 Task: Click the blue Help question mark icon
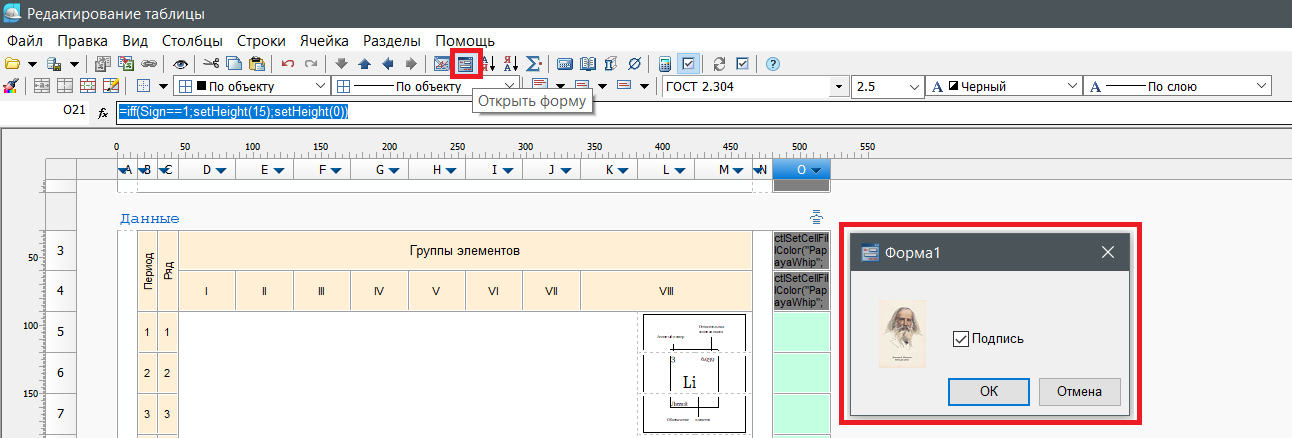(772, 64)
